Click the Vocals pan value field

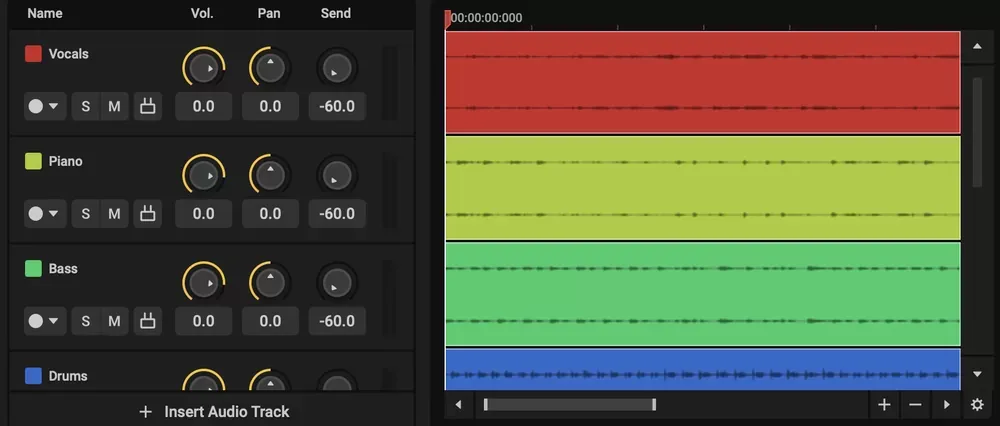pos(270,106)
